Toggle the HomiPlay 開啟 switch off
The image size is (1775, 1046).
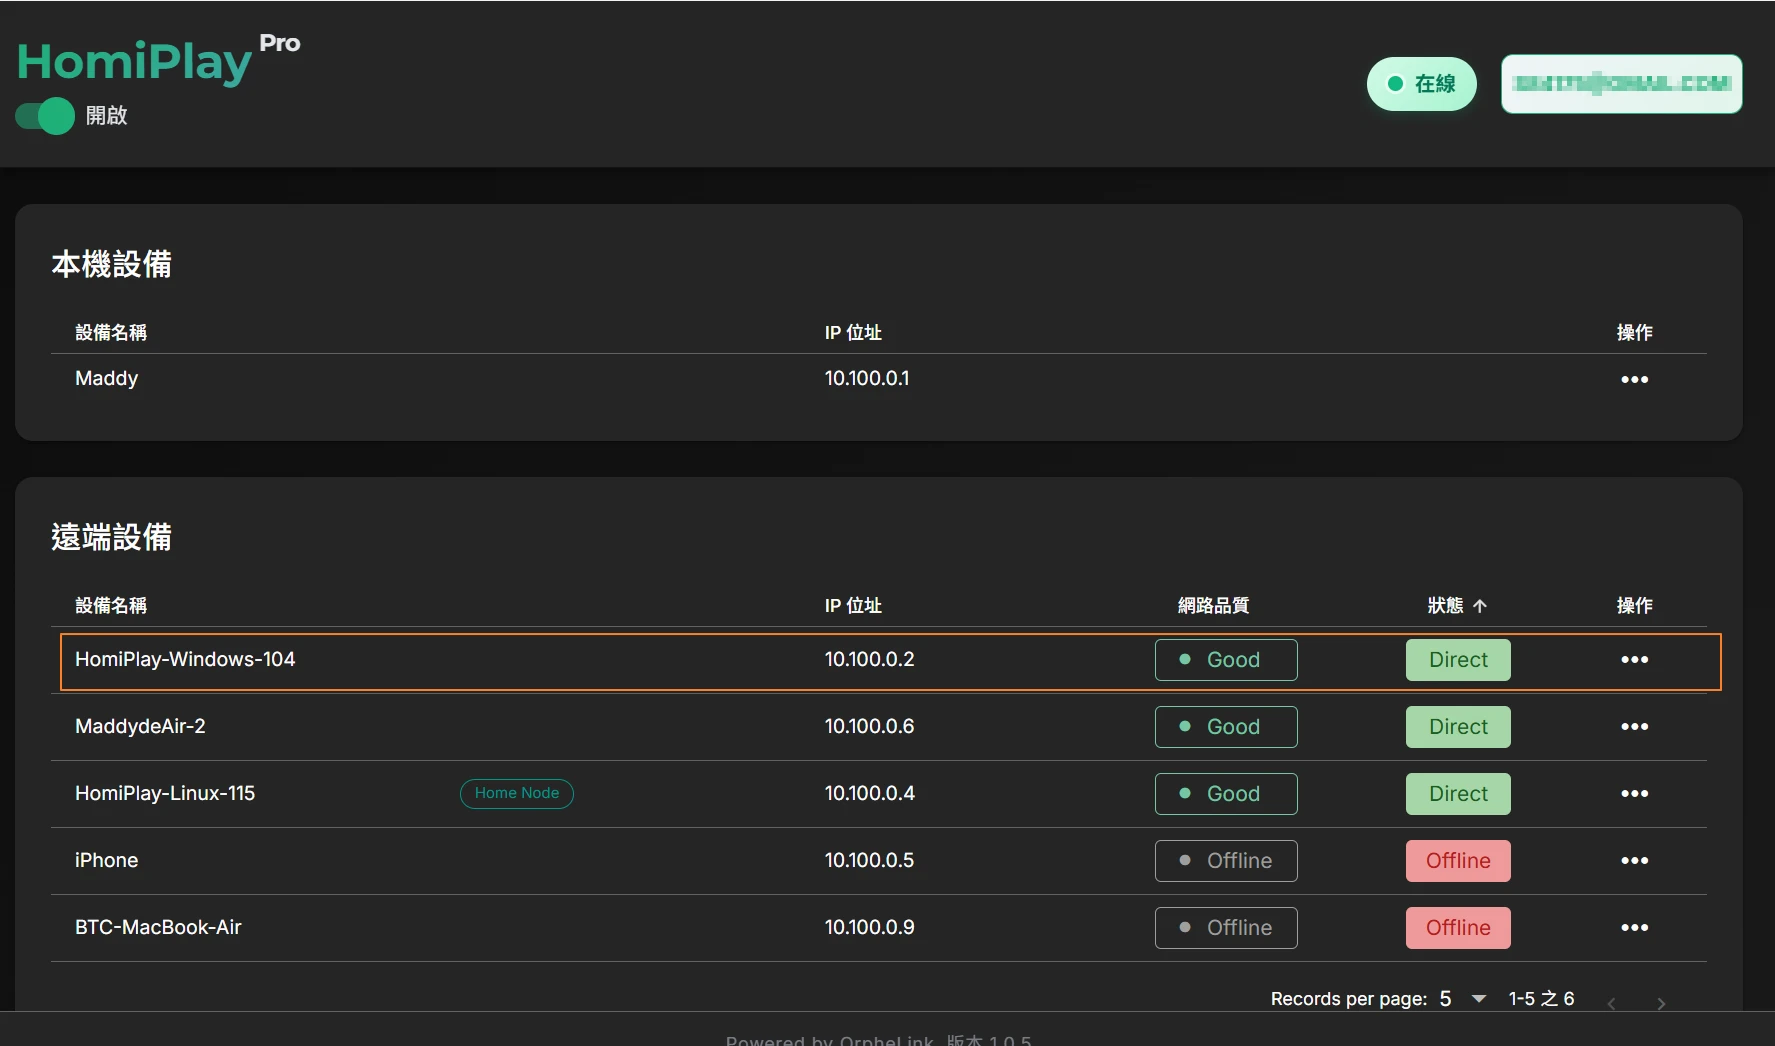click(x=45, y=116)
